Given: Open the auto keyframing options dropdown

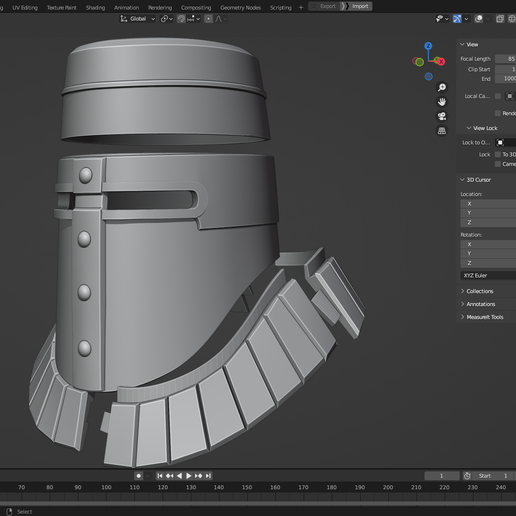Looking at the screenshot, I should 148,476.
